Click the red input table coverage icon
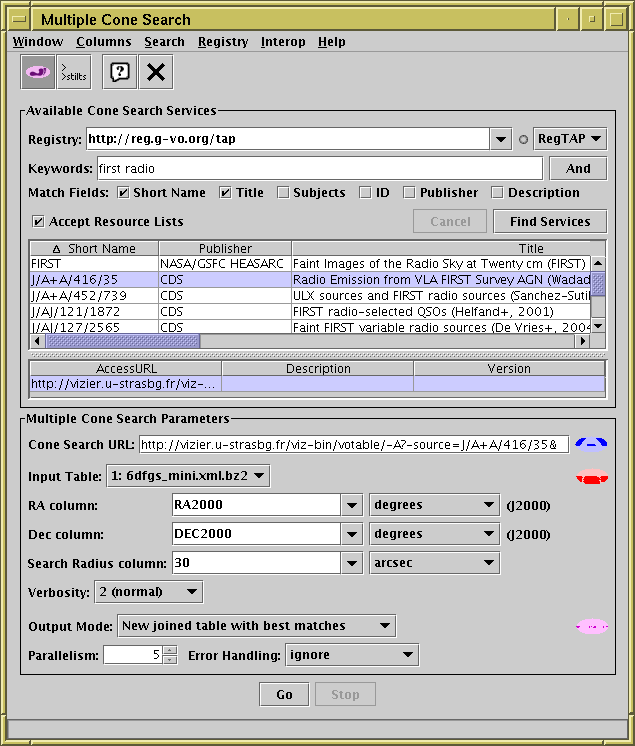Image resolution: width=635 pixels, height=746 pixels. (x=592, y=477)
